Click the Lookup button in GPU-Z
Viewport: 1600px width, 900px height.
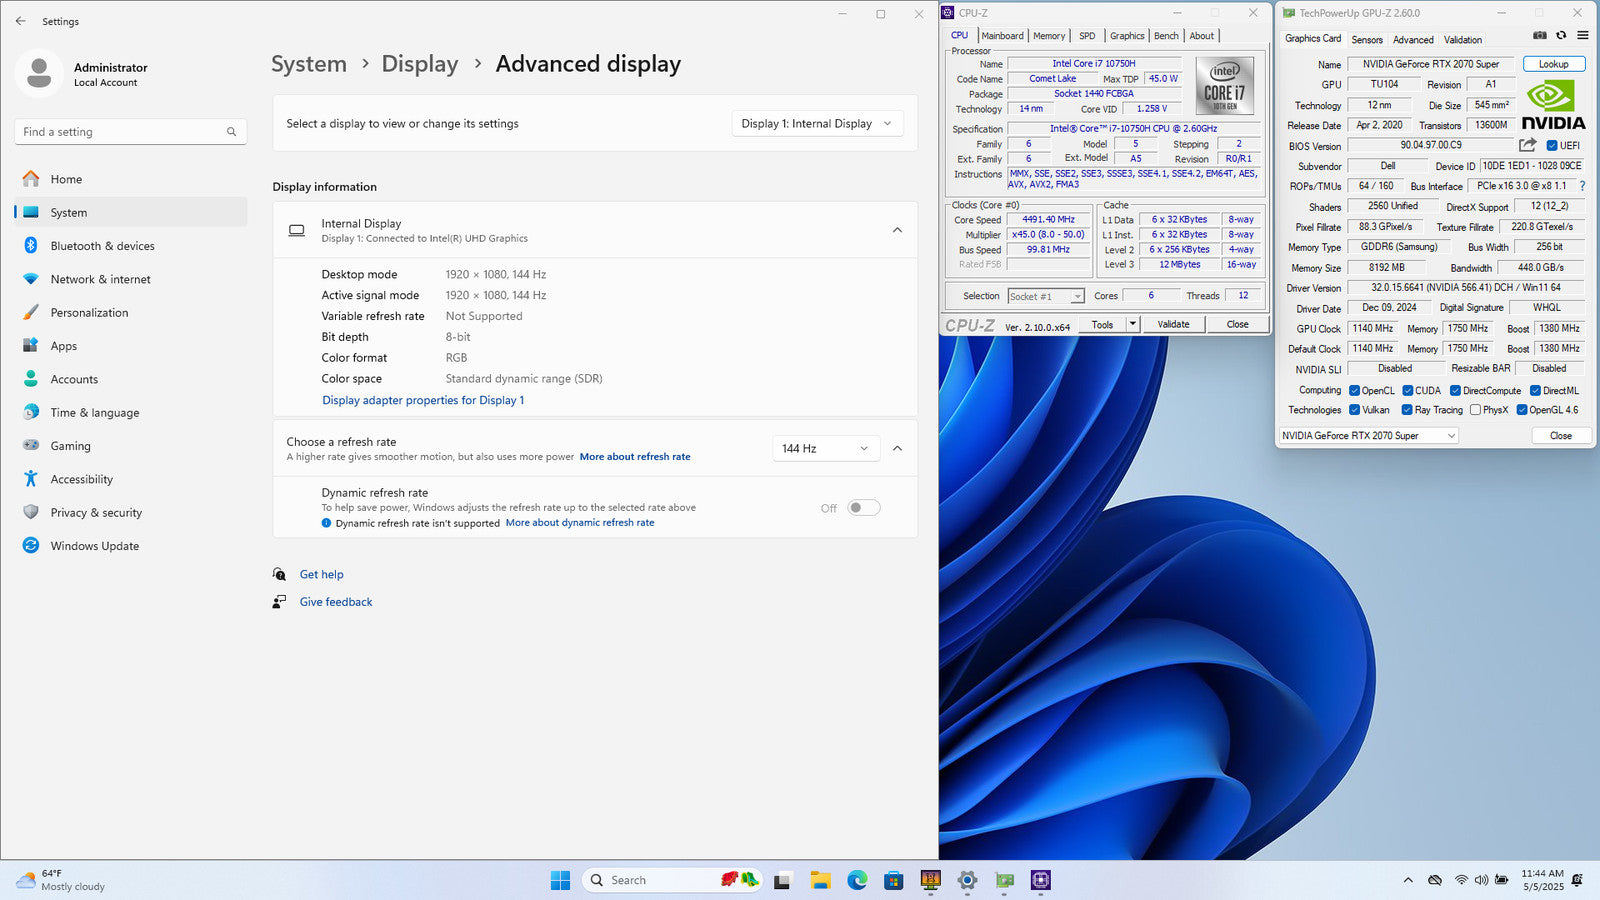1553,64
